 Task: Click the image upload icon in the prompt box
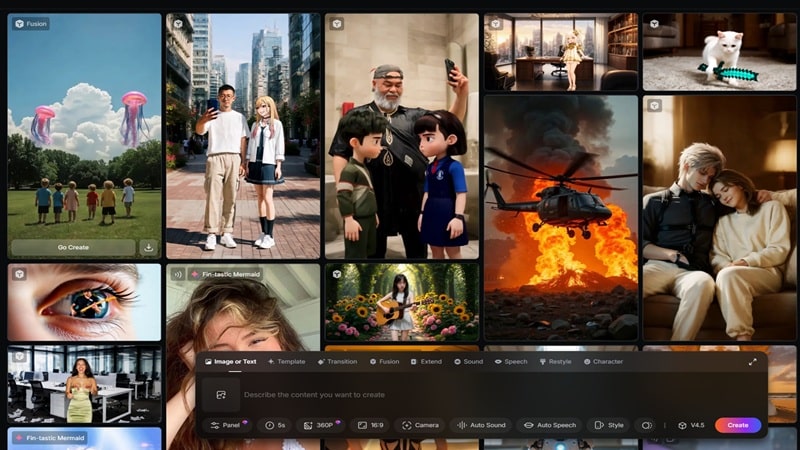pyautogui.click(x=221, y=395)
